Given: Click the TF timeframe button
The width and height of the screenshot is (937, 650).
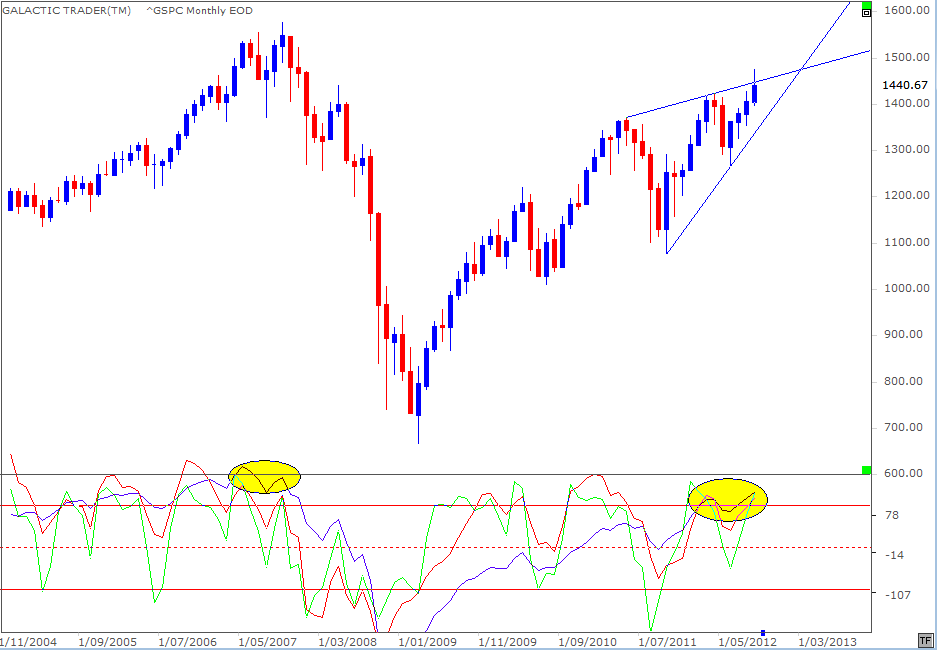Looking at the screenshot, I should [925, 640].
